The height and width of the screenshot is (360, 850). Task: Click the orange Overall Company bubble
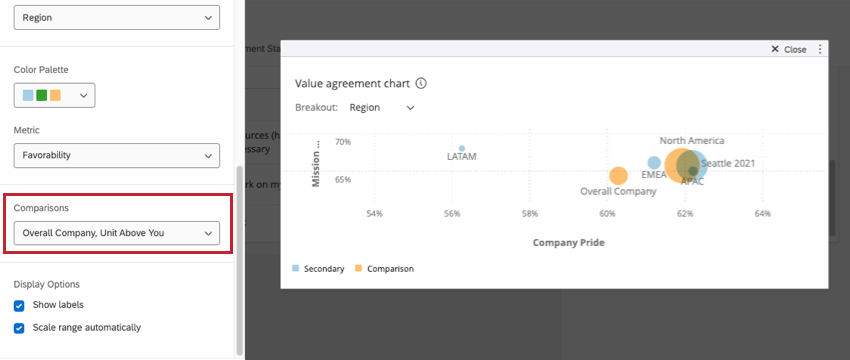pos(618,176)
